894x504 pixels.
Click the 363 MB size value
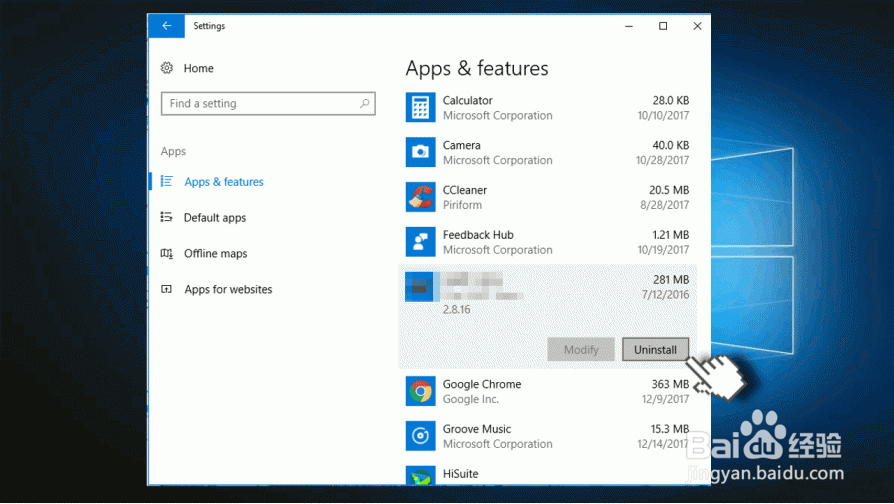pyautogui.click(x=670, y=384)
